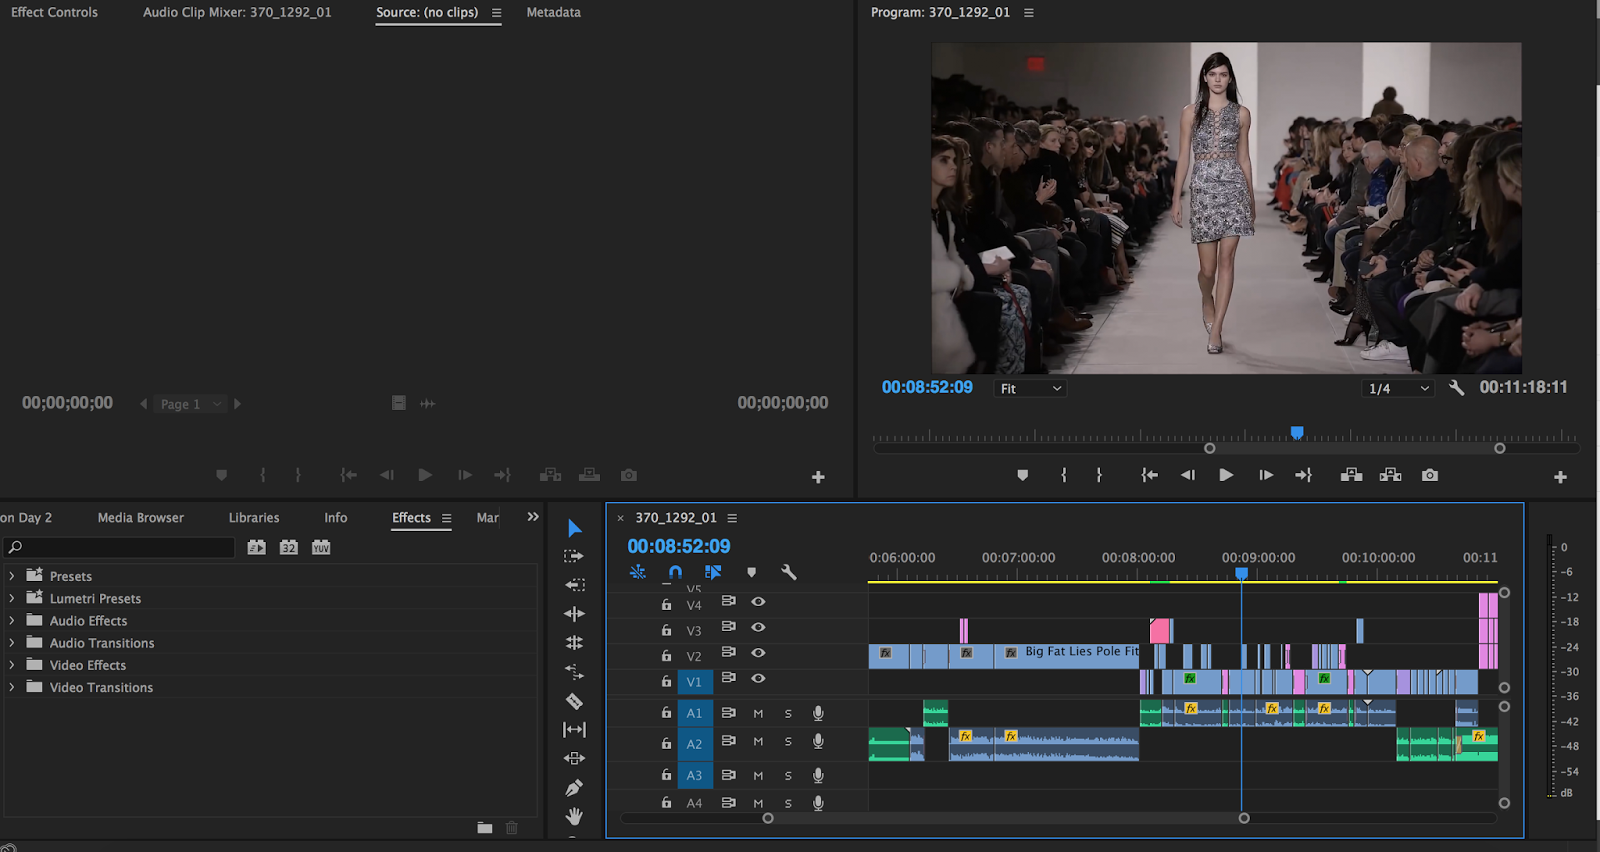Open Program monitor button editor plus
1600x852 pixels.
pyautogui.click(x=1560, y=478)
